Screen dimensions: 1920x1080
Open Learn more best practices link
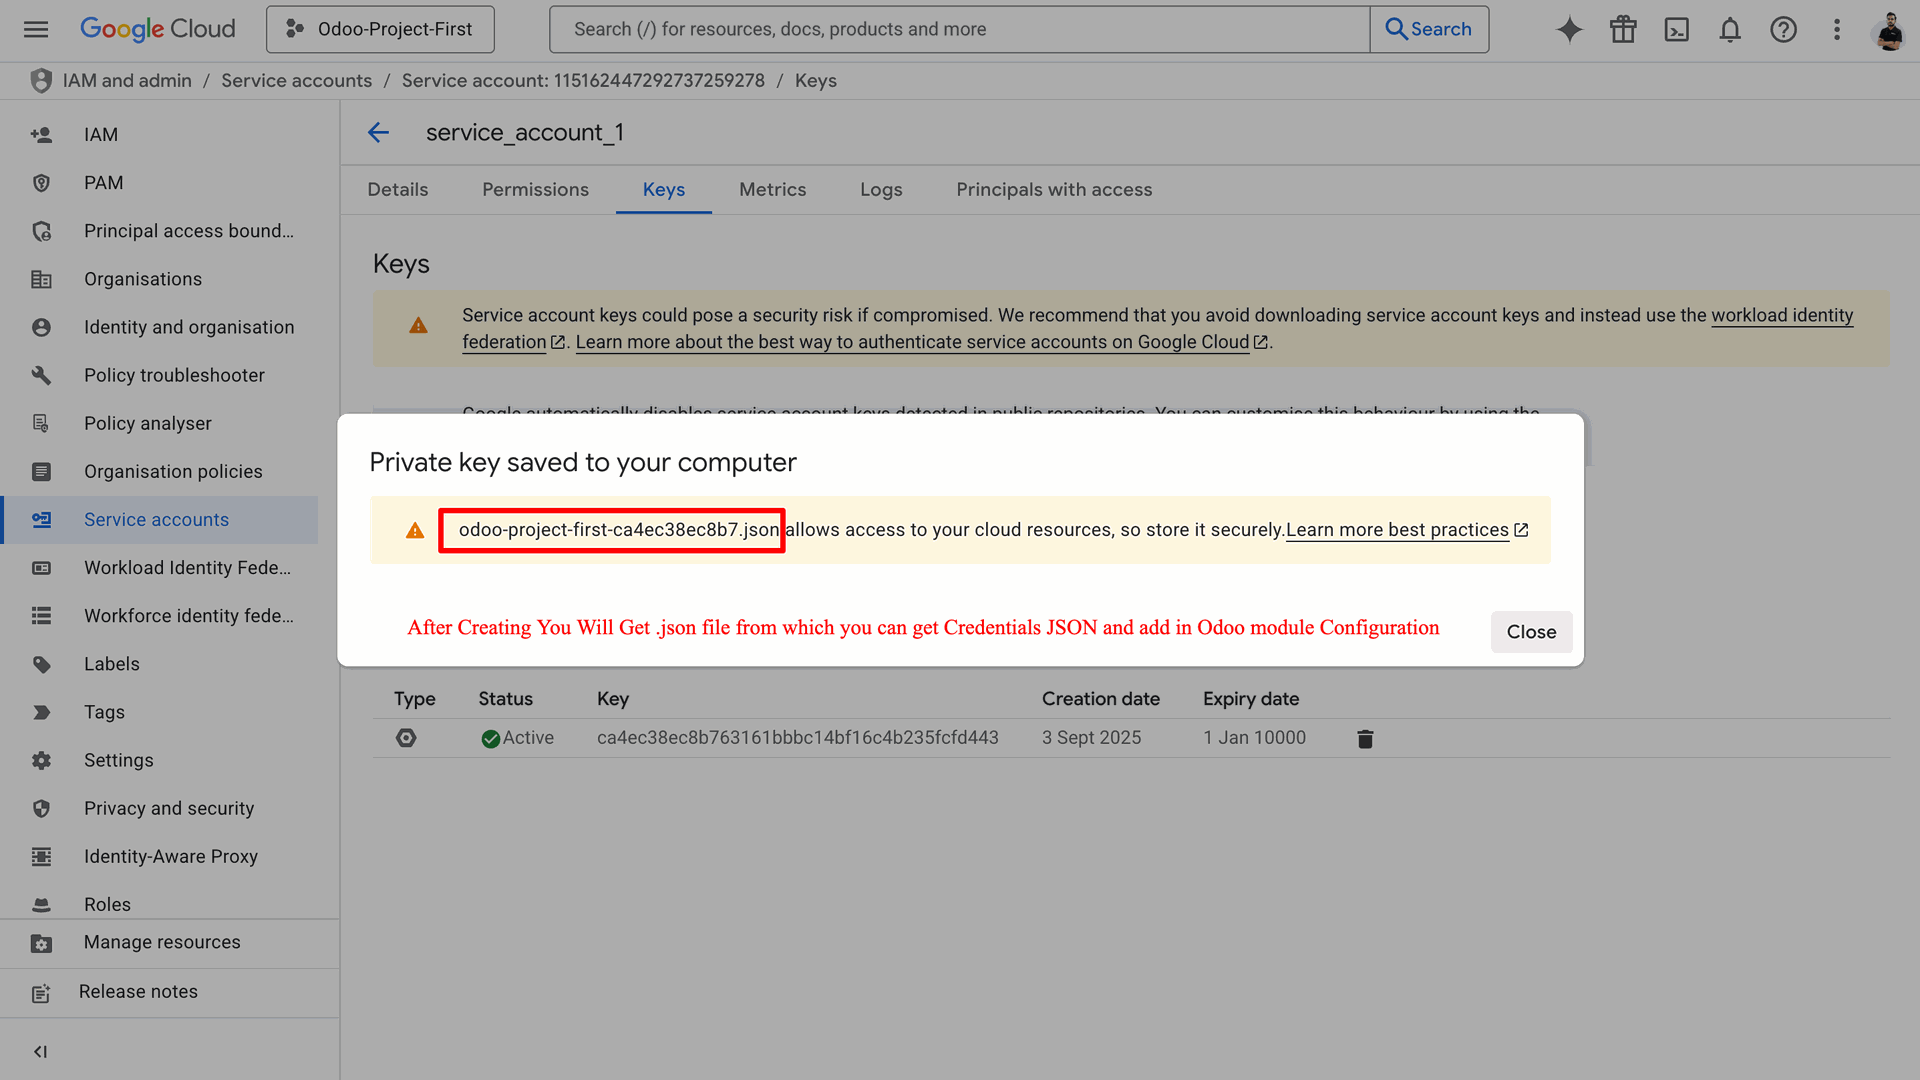1397,530
